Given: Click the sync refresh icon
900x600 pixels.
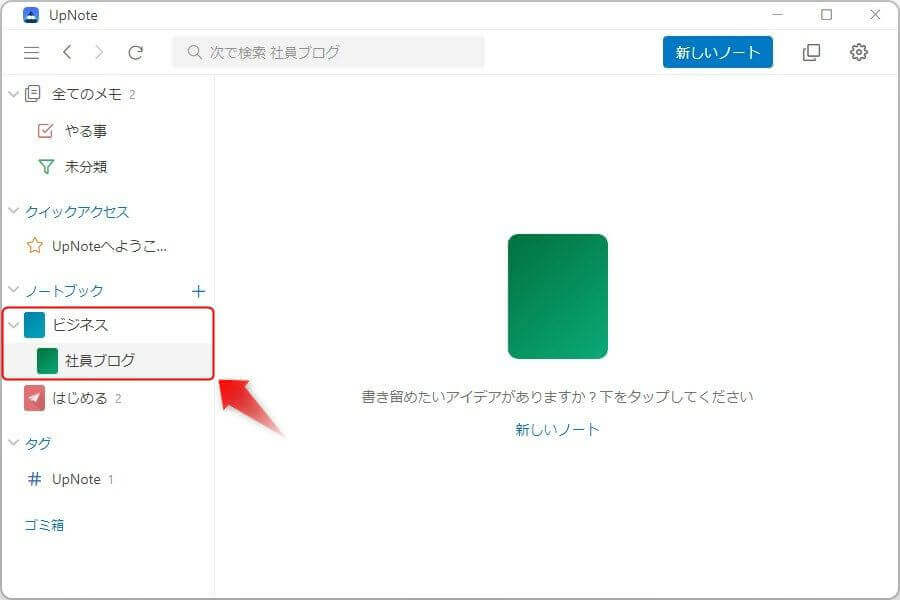Looking at the screenshot, I should click(135, 53).
